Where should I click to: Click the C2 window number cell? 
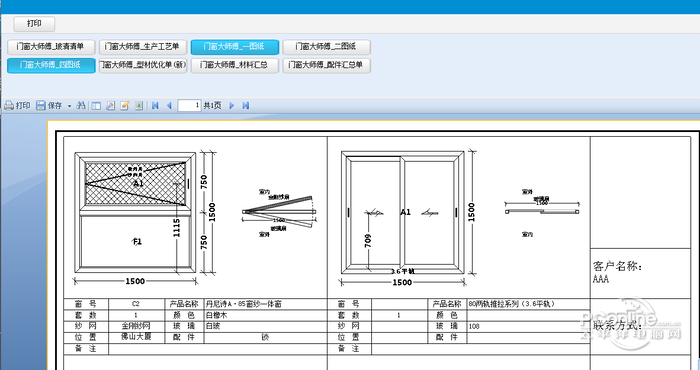[136, 304]
